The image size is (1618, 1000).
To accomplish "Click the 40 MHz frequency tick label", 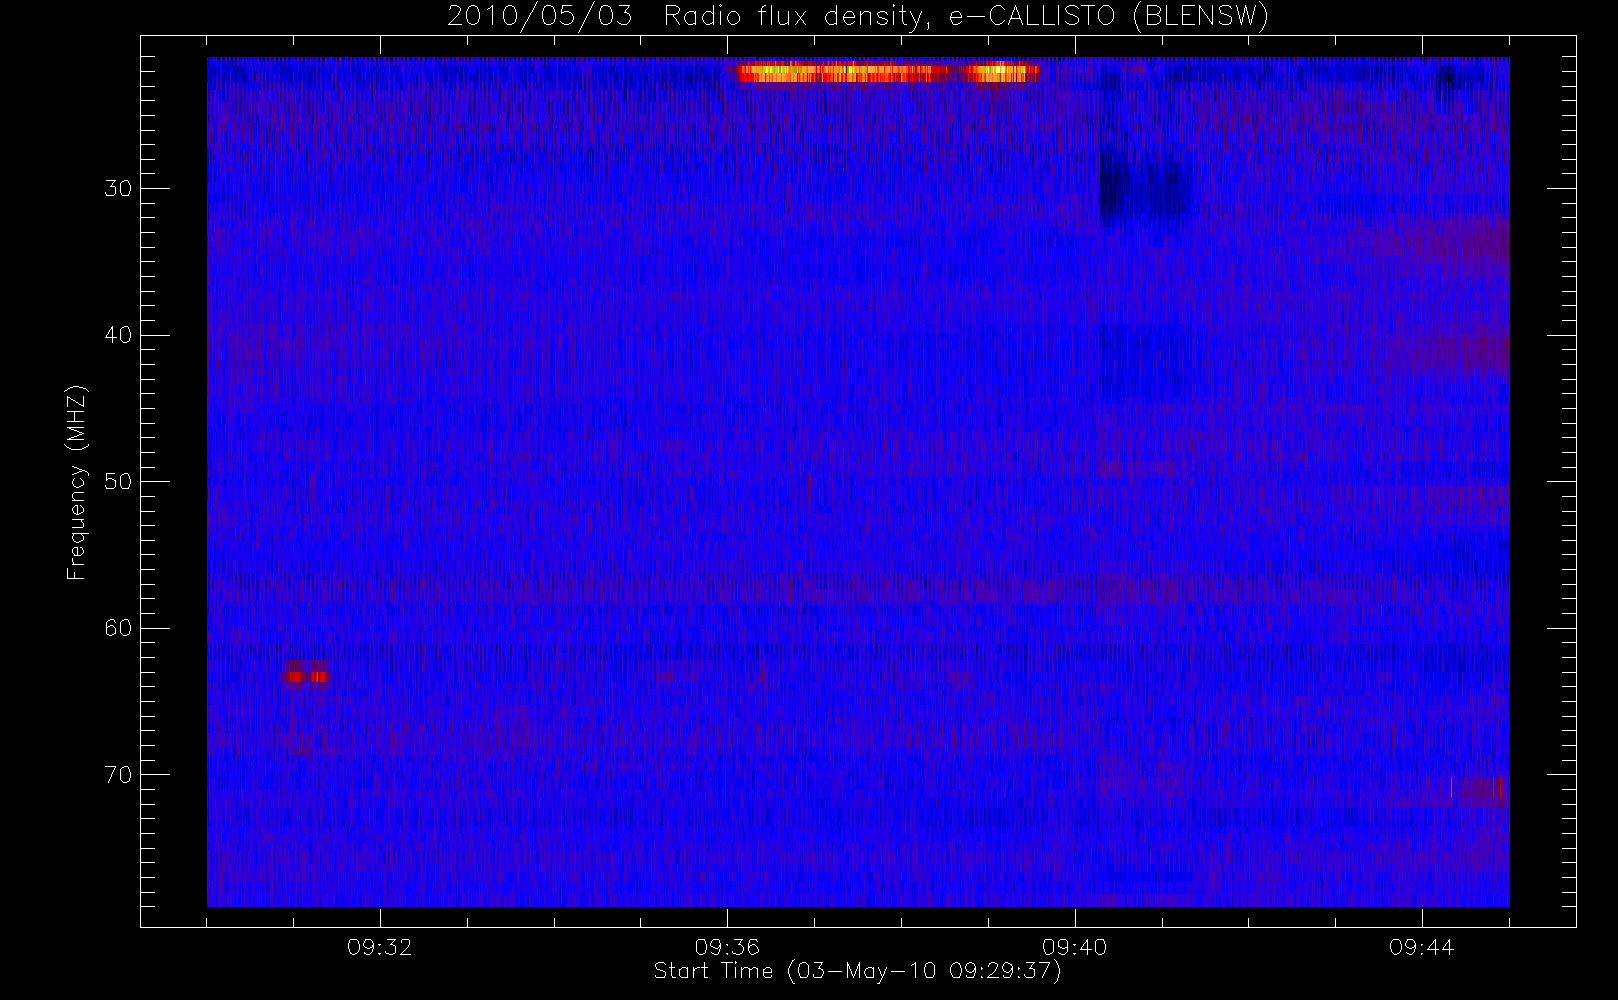I will tap(118, 335).
